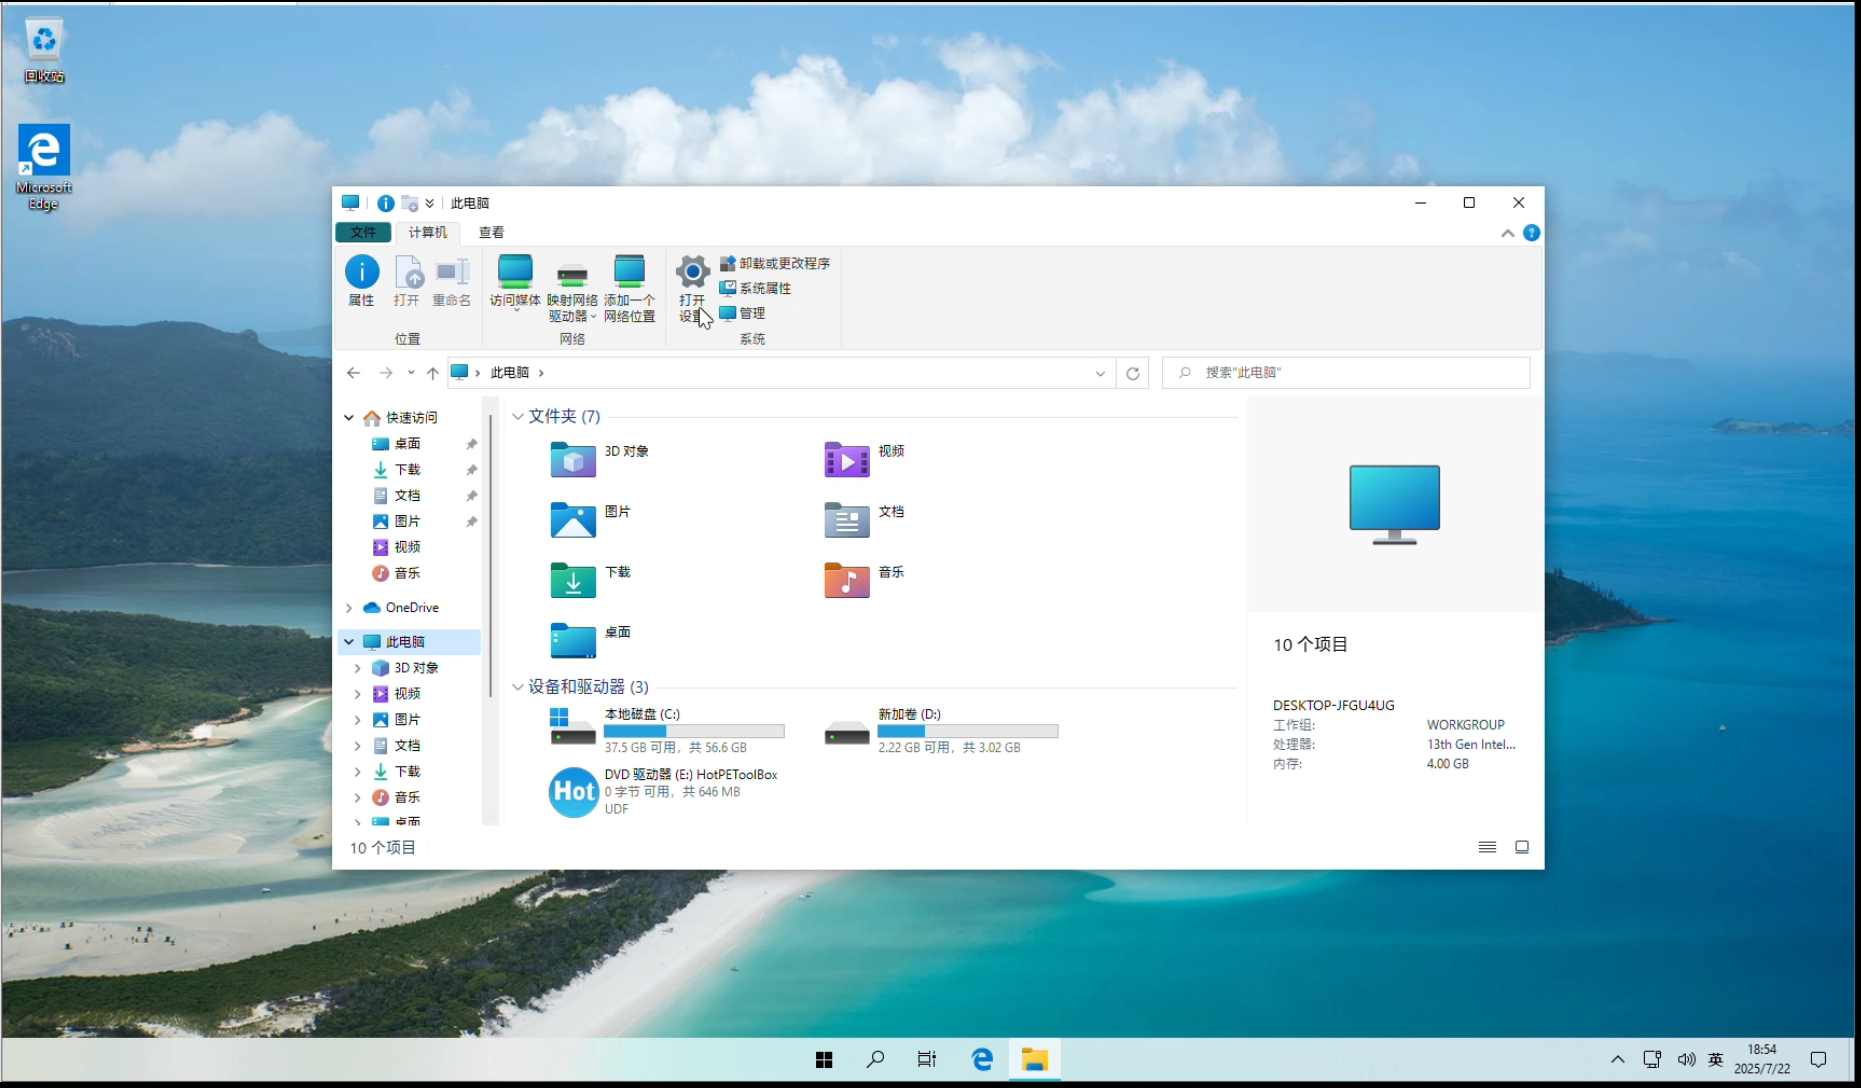Collapse the Folders (7) group
Viewport: 1861px width, 1088px height.
518,417
